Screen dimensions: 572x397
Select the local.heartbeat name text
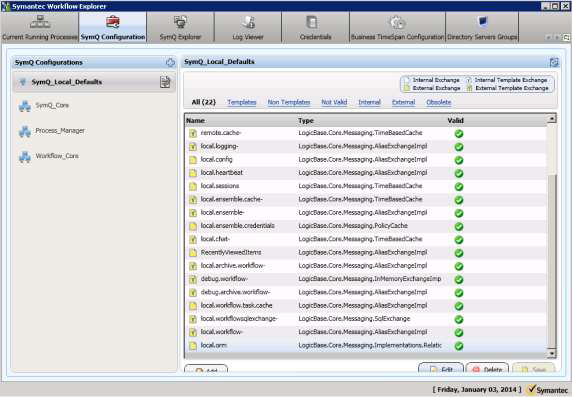(x=222, y=173)
